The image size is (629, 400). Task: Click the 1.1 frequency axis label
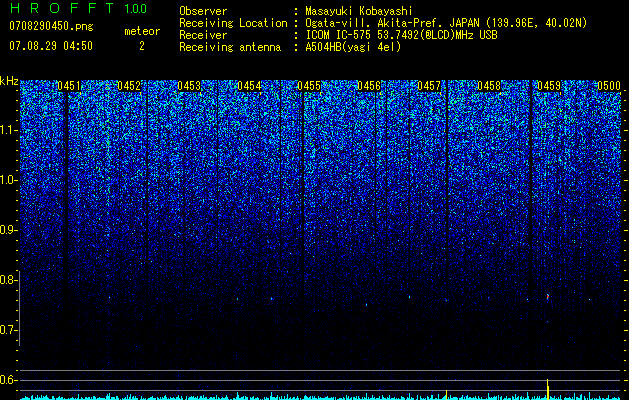8,130
